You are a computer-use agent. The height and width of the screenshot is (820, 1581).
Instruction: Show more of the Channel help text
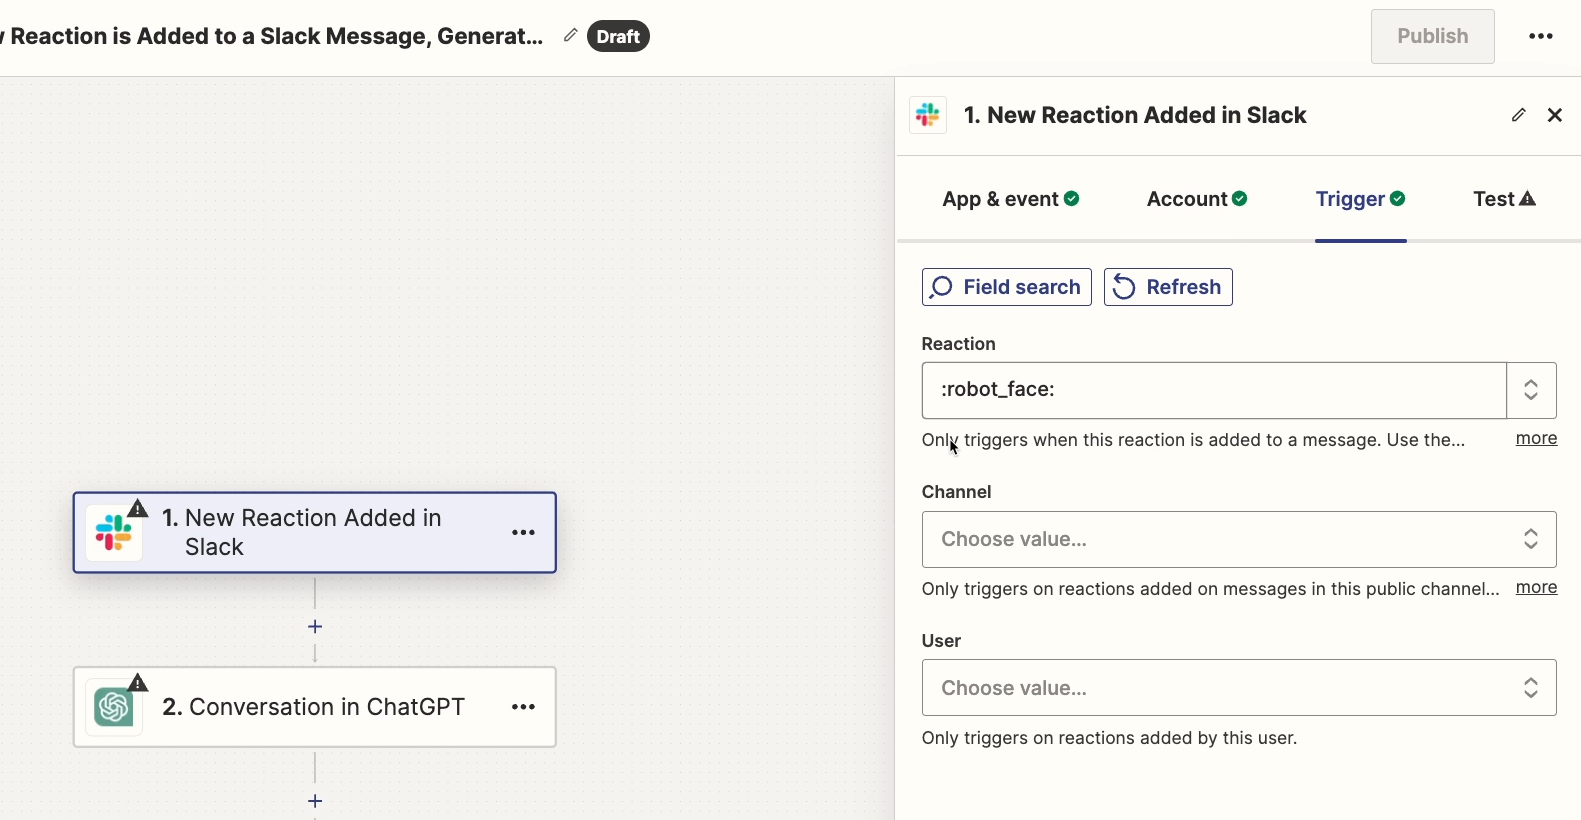[x=1536, y=587]
